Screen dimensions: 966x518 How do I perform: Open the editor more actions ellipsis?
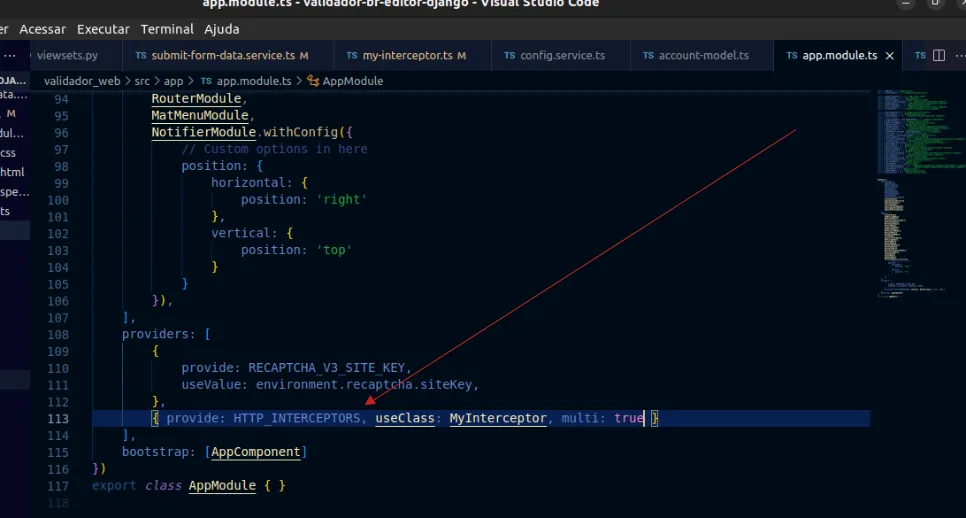pyautogui.click(x=960, y=56)
